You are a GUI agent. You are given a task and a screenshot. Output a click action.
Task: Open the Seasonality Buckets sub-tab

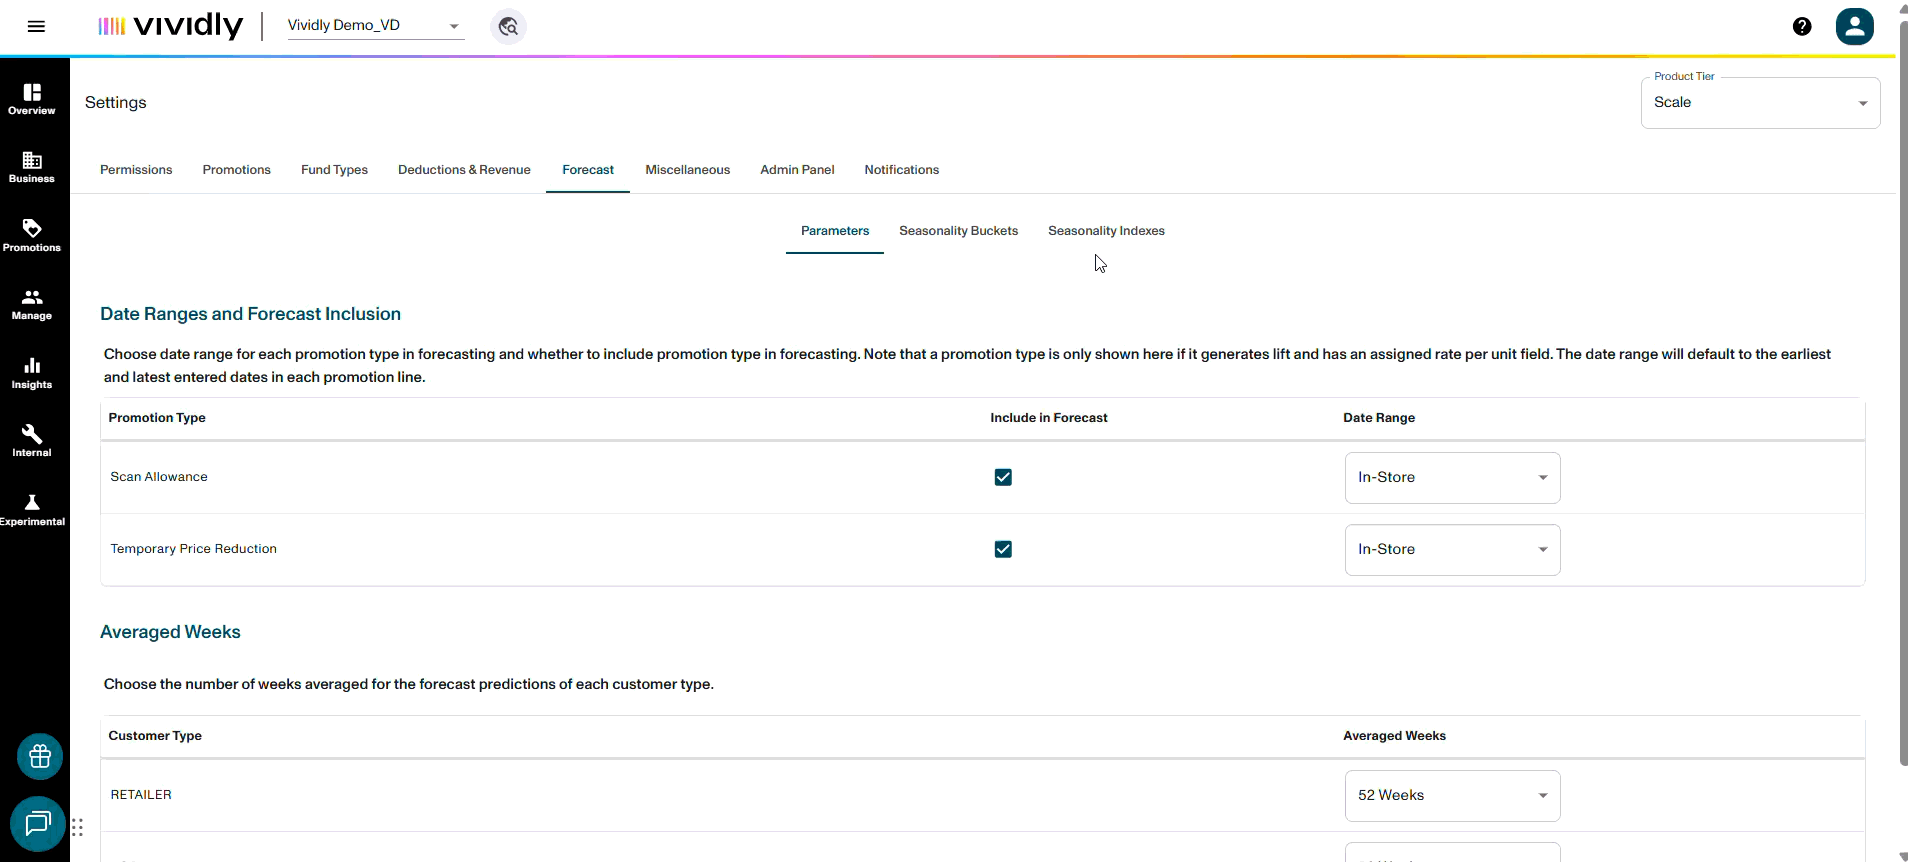click(958, 231)
